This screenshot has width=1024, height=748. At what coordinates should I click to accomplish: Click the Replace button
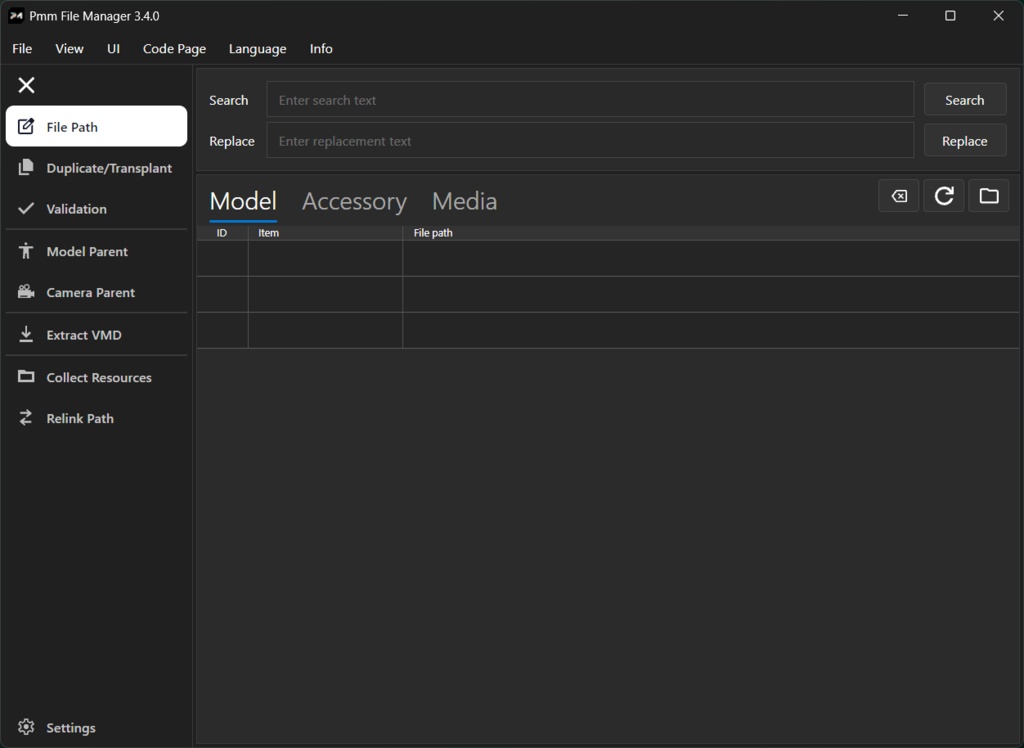click(x=965, y=141)
